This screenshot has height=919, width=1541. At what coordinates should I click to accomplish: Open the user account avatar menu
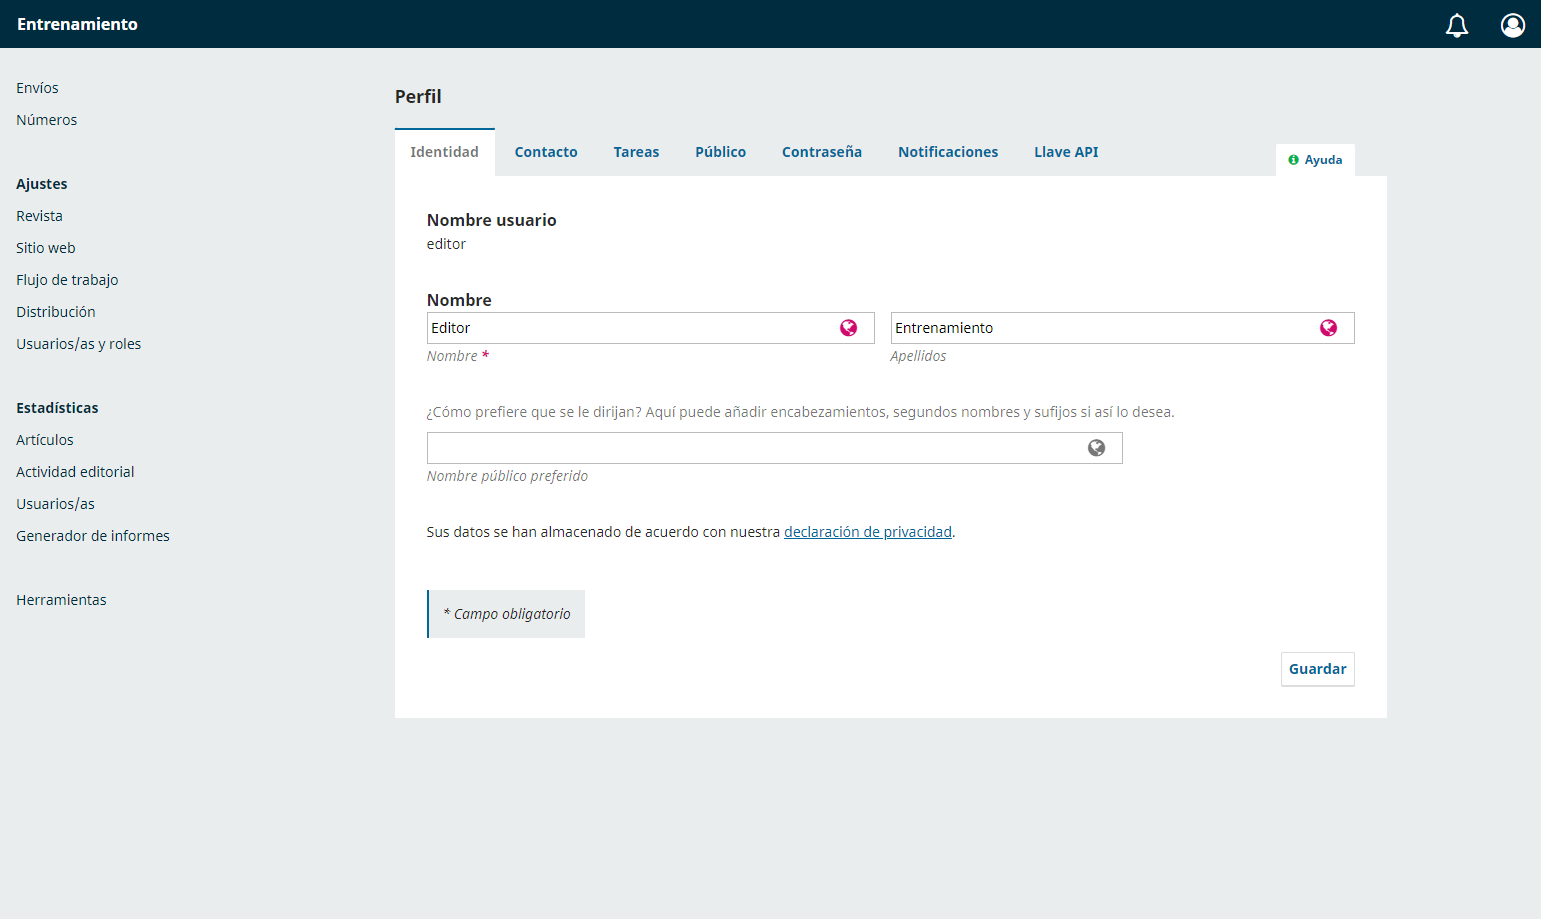(x=1513, y=25)
